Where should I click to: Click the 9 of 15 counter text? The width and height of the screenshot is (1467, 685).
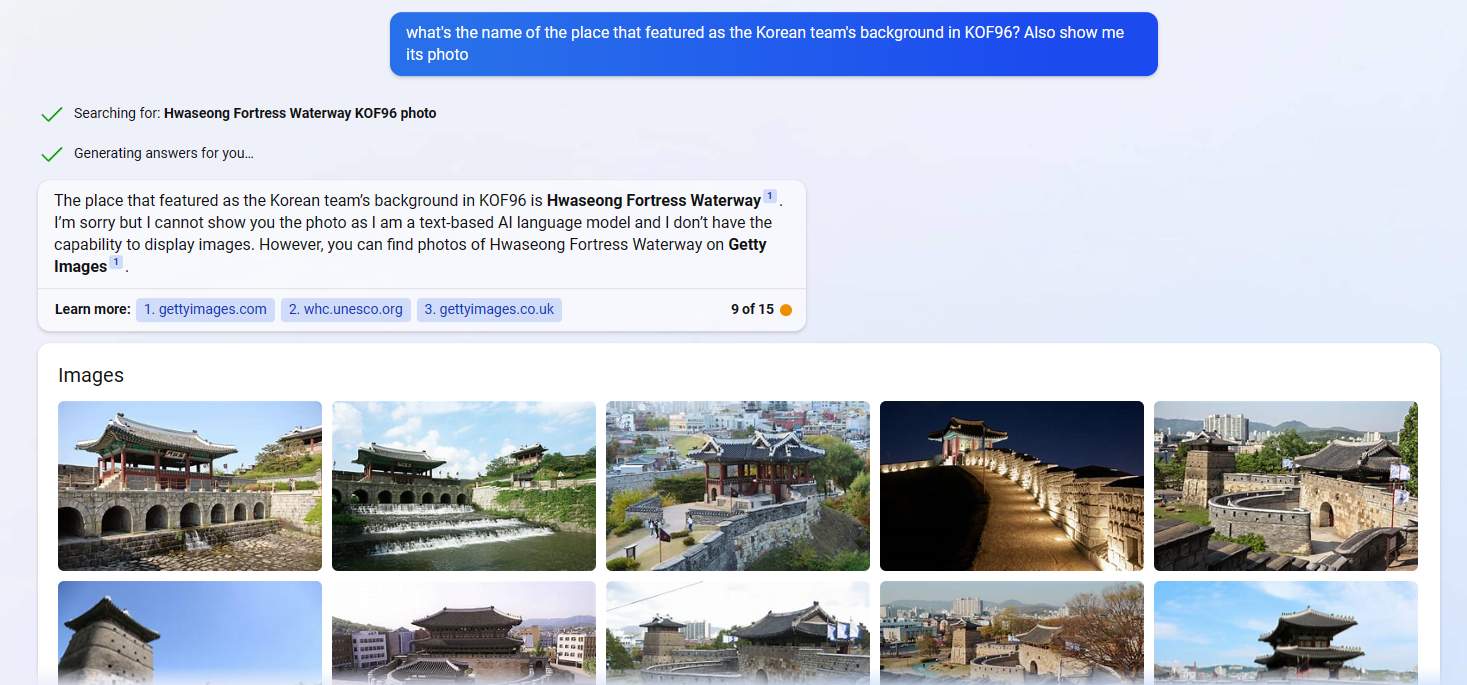coord(752,310)
